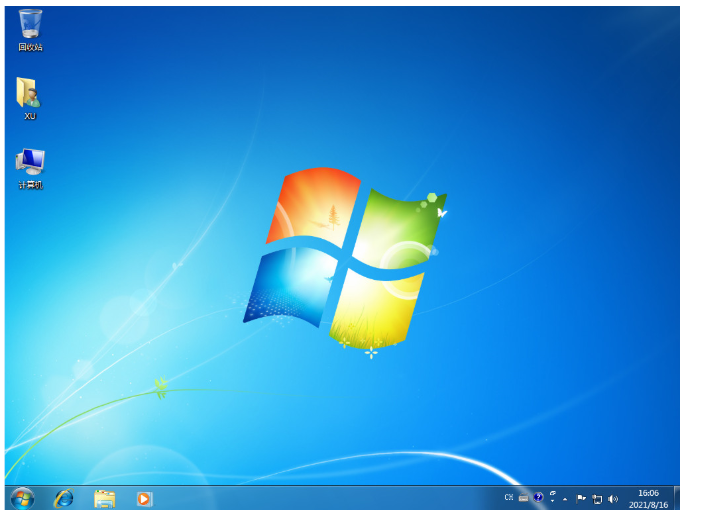Select the XU user folder icon
702x519 pixels.
[x=29, y=98]
